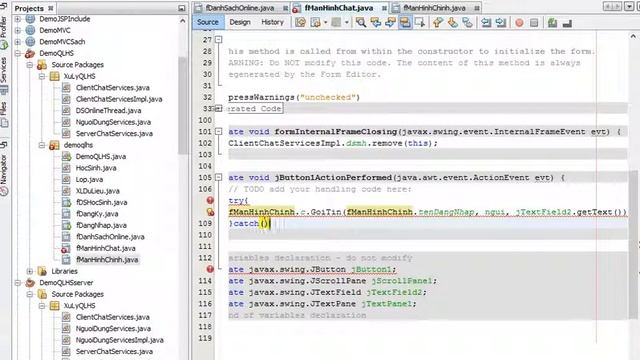Close the fManHinhChat.java tab

(x=384, y=9)
